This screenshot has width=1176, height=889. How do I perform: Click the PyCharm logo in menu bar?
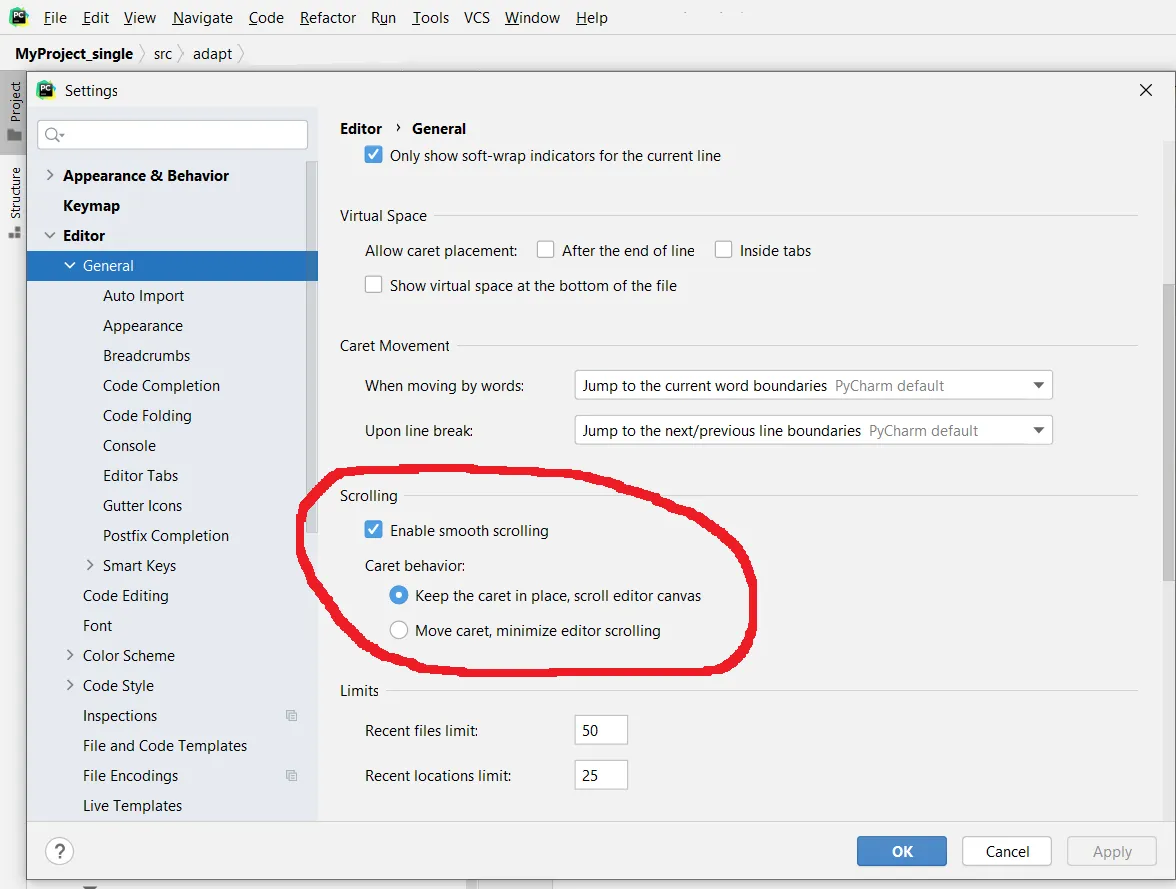pos(19,17)
